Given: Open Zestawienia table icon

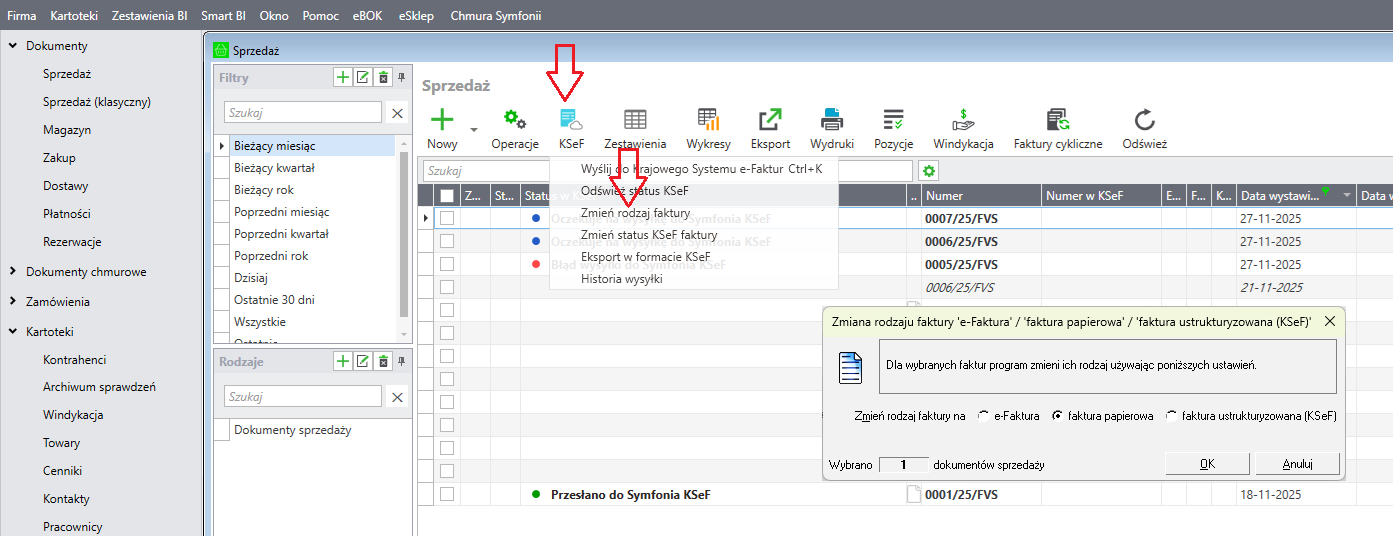Looking at the screenshot, I should tap(635, 121).
